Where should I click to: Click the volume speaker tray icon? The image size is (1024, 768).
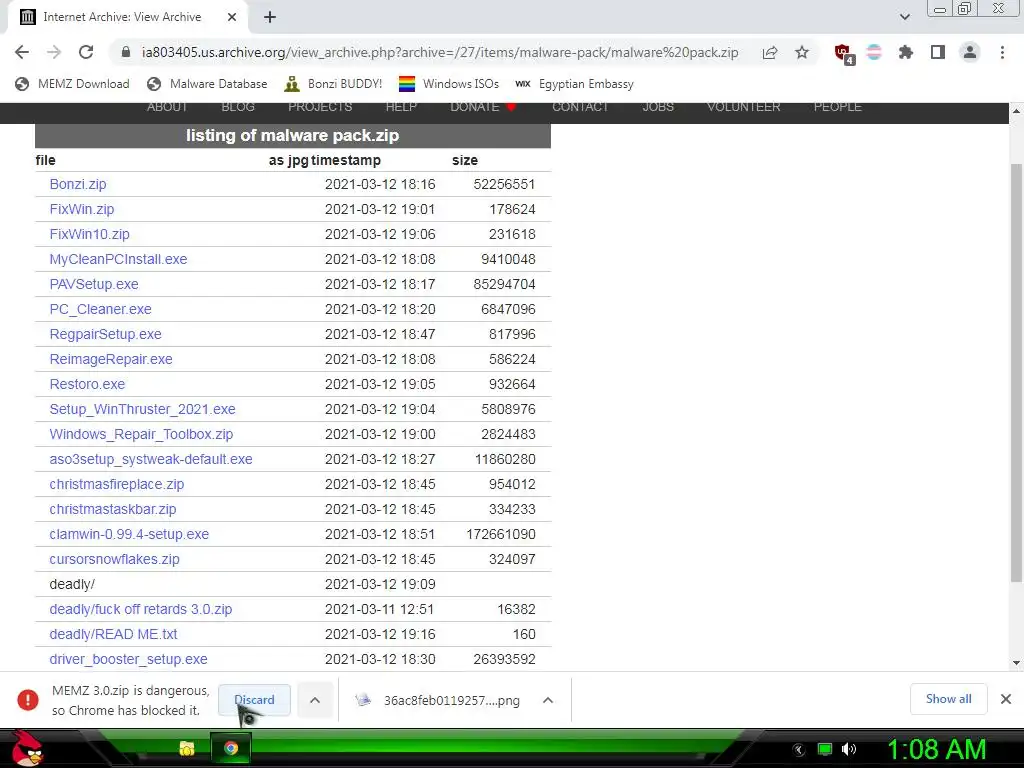click(x=848, y=749)
